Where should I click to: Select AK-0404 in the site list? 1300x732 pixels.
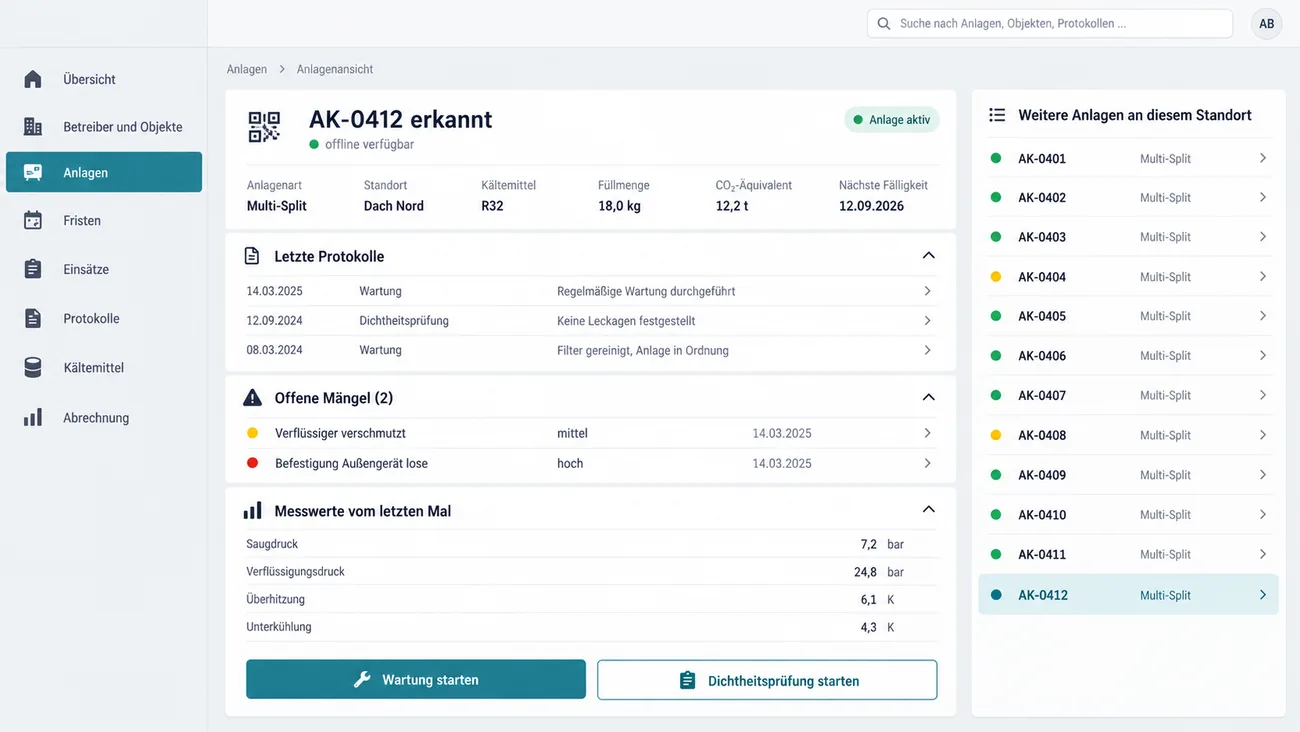click(x=1128, y=277)
